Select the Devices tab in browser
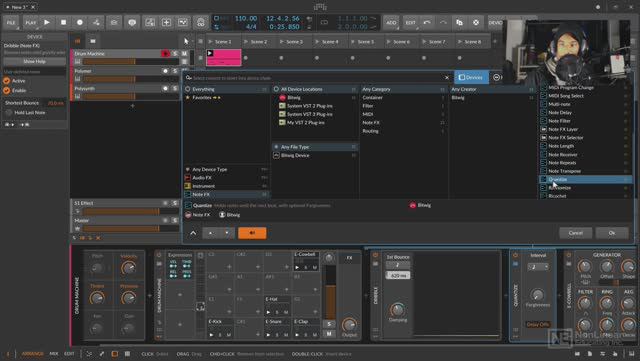640x361 pixels. 471,77
